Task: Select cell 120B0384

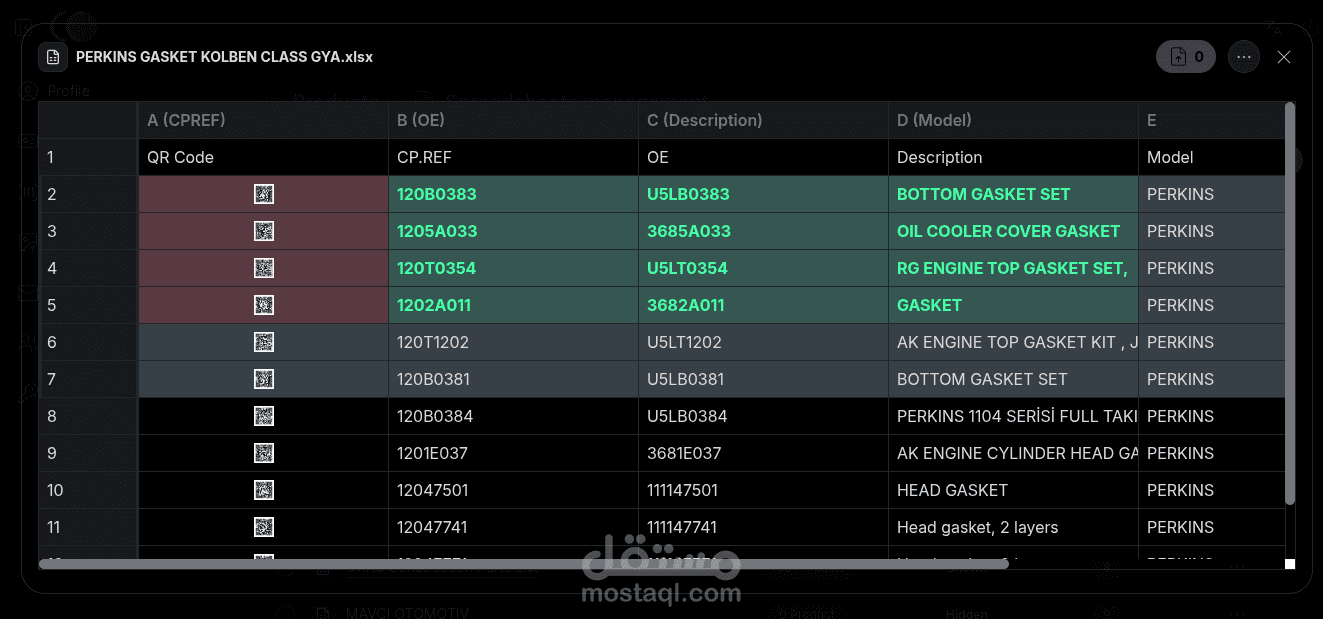Action: pos(513,416)
